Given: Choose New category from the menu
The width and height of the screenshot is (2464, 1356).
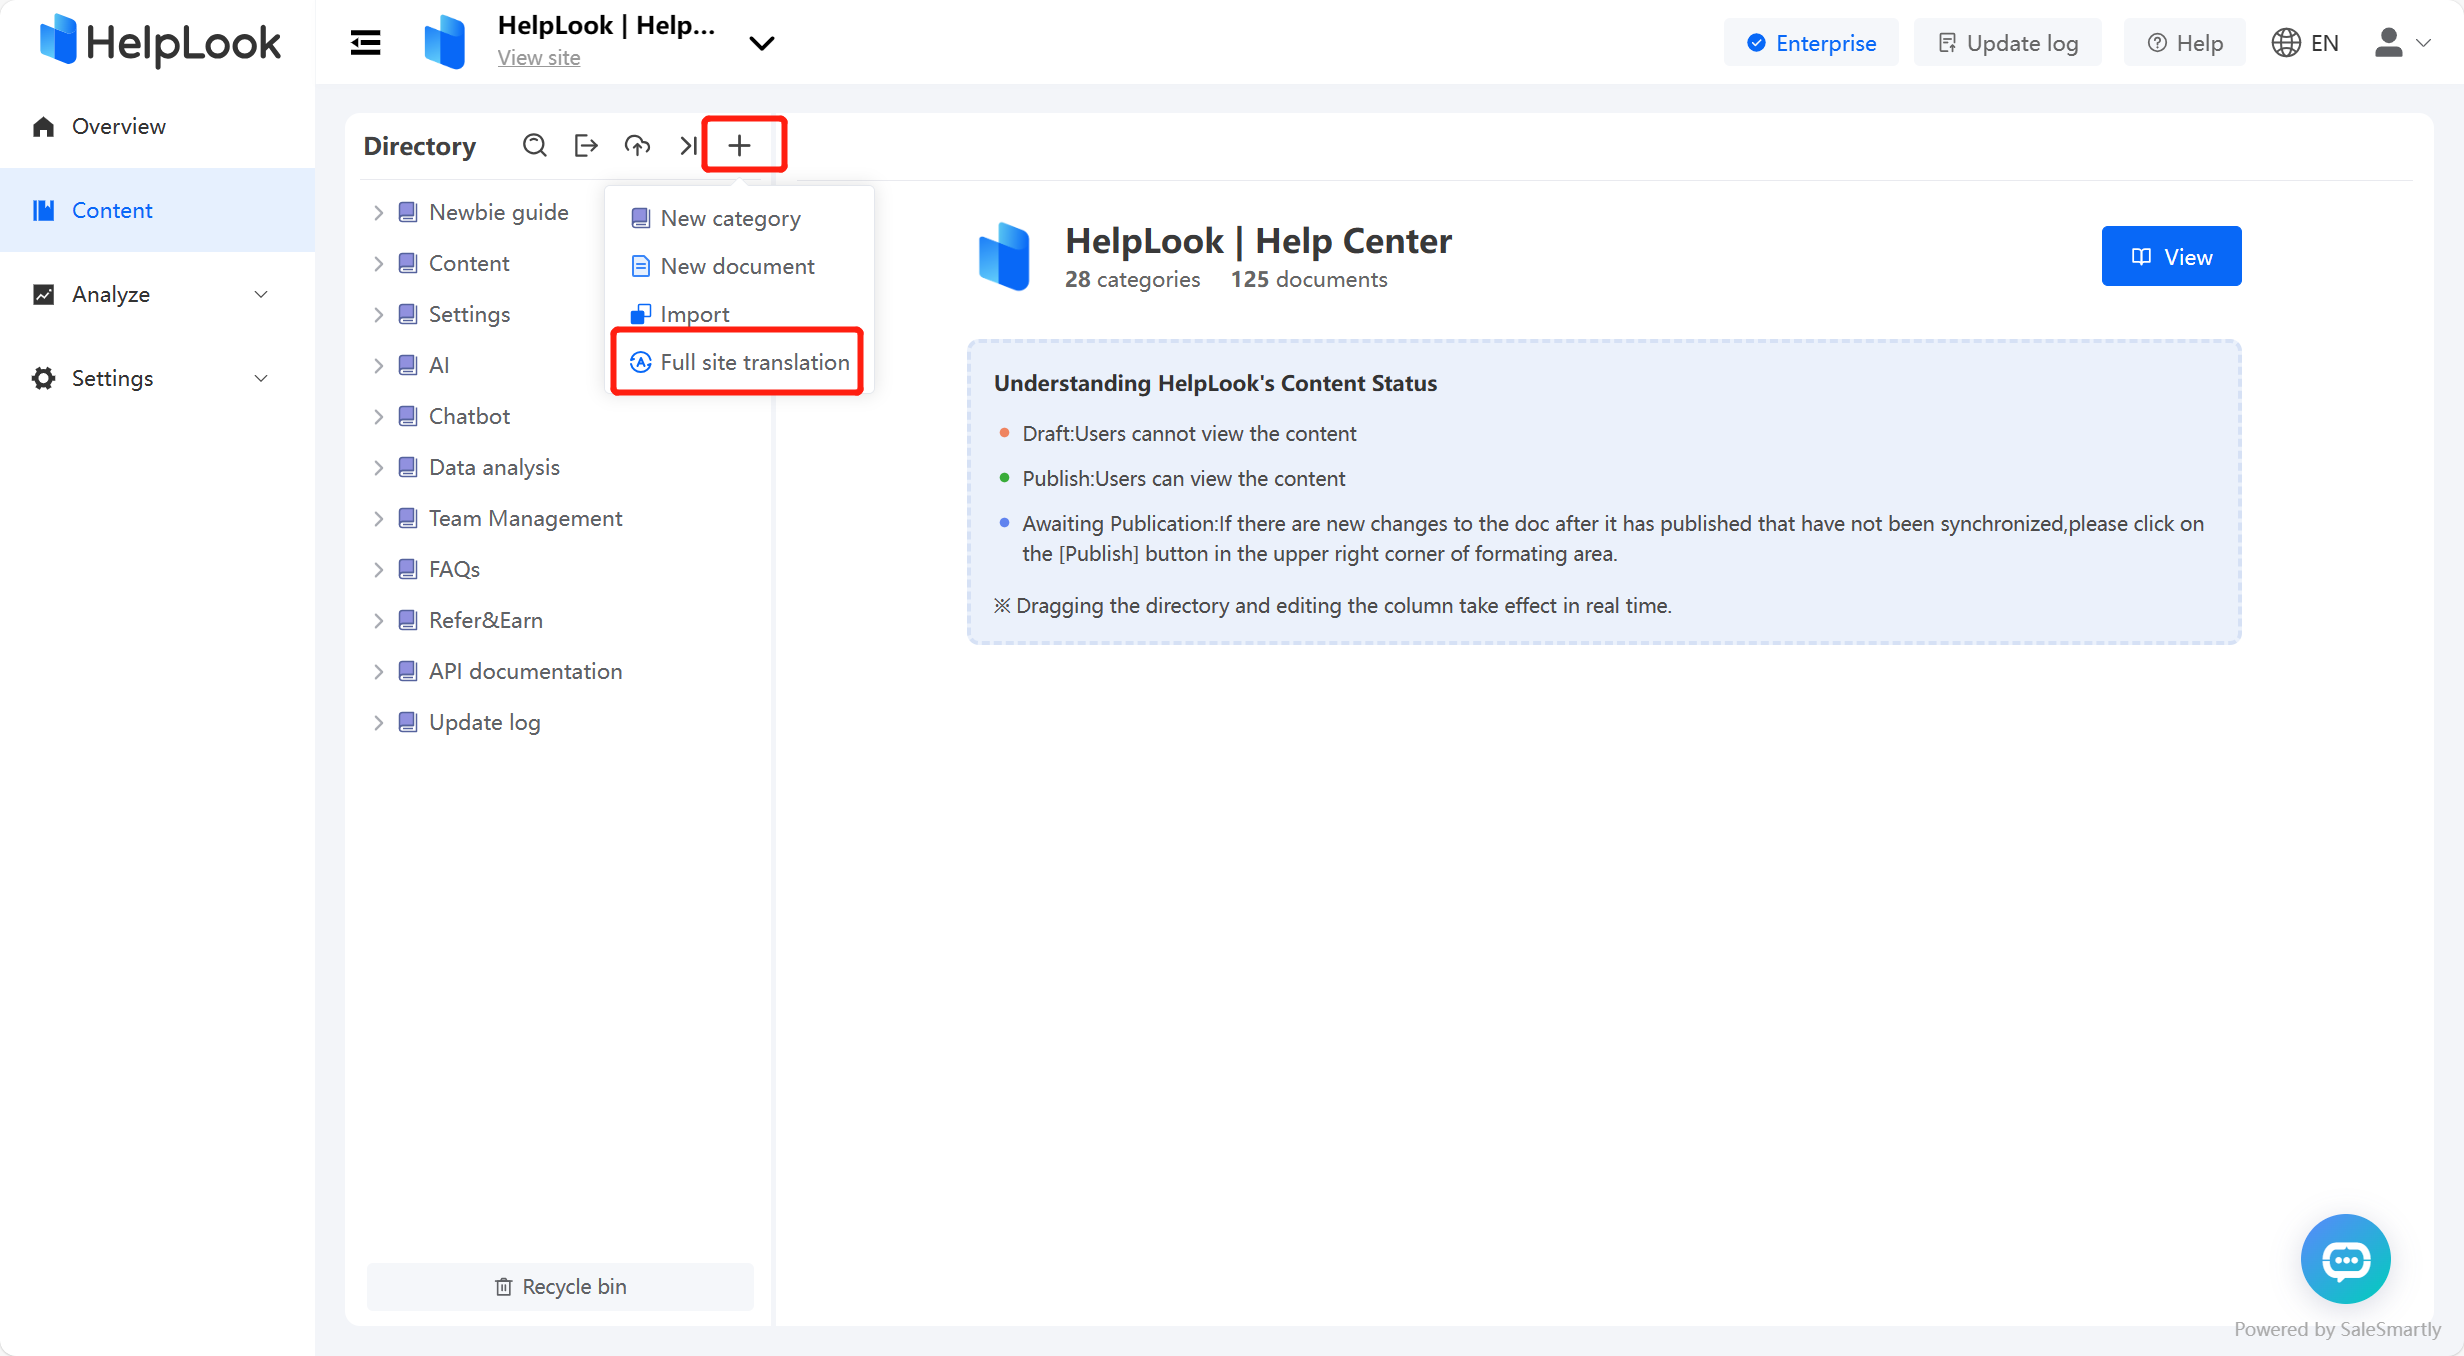Looking at the screenshot, I should click(731, 218).
